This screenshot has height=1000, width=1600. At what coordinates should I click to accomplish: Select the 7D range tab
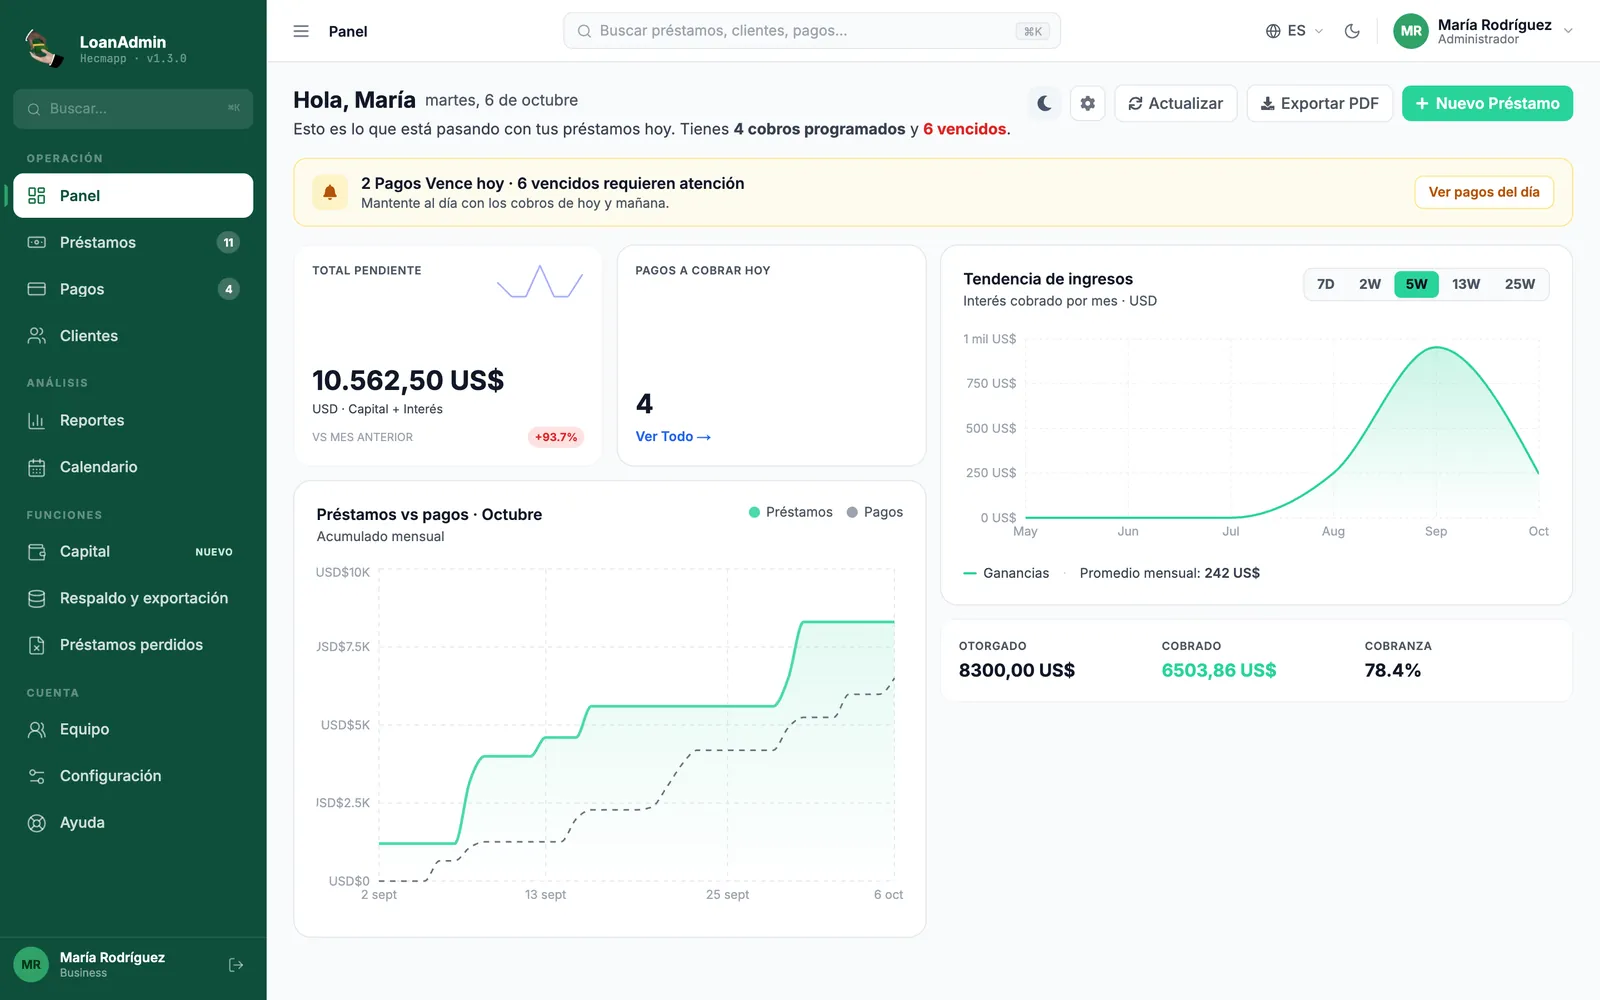coord(1326,284)
